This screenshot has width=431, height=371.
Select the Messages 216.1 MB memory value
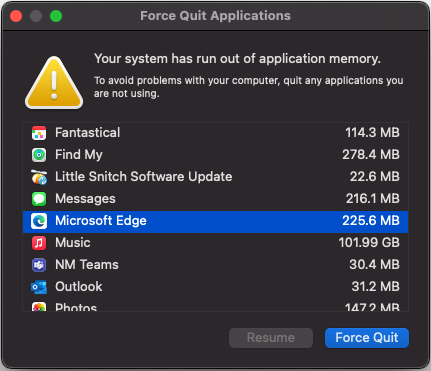(x=372, y=199)
